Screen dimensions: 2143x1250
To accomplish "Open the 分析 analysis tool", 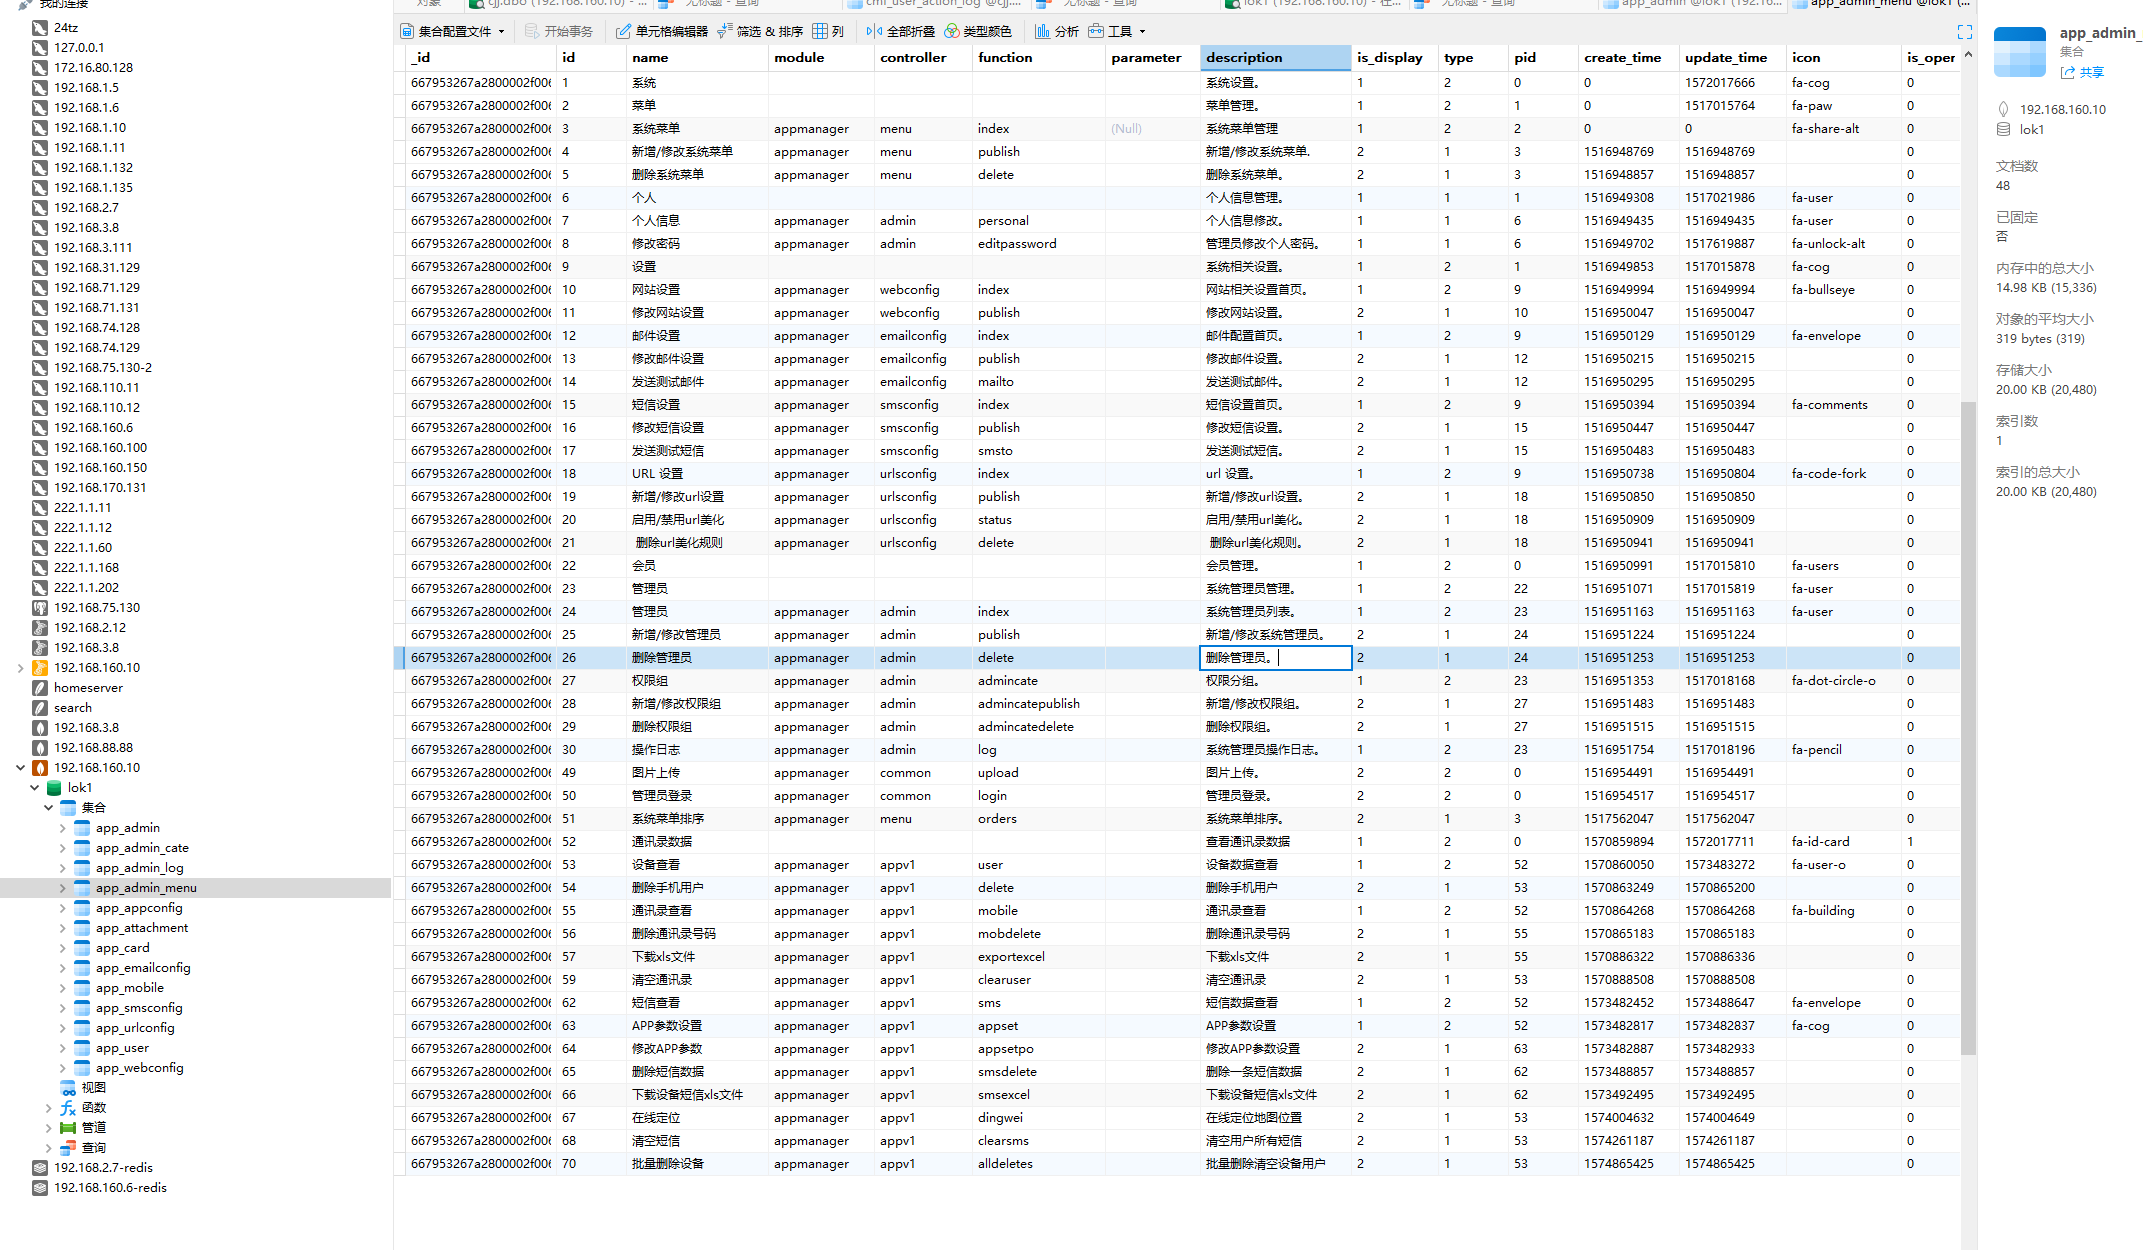I will point(1057,31).
